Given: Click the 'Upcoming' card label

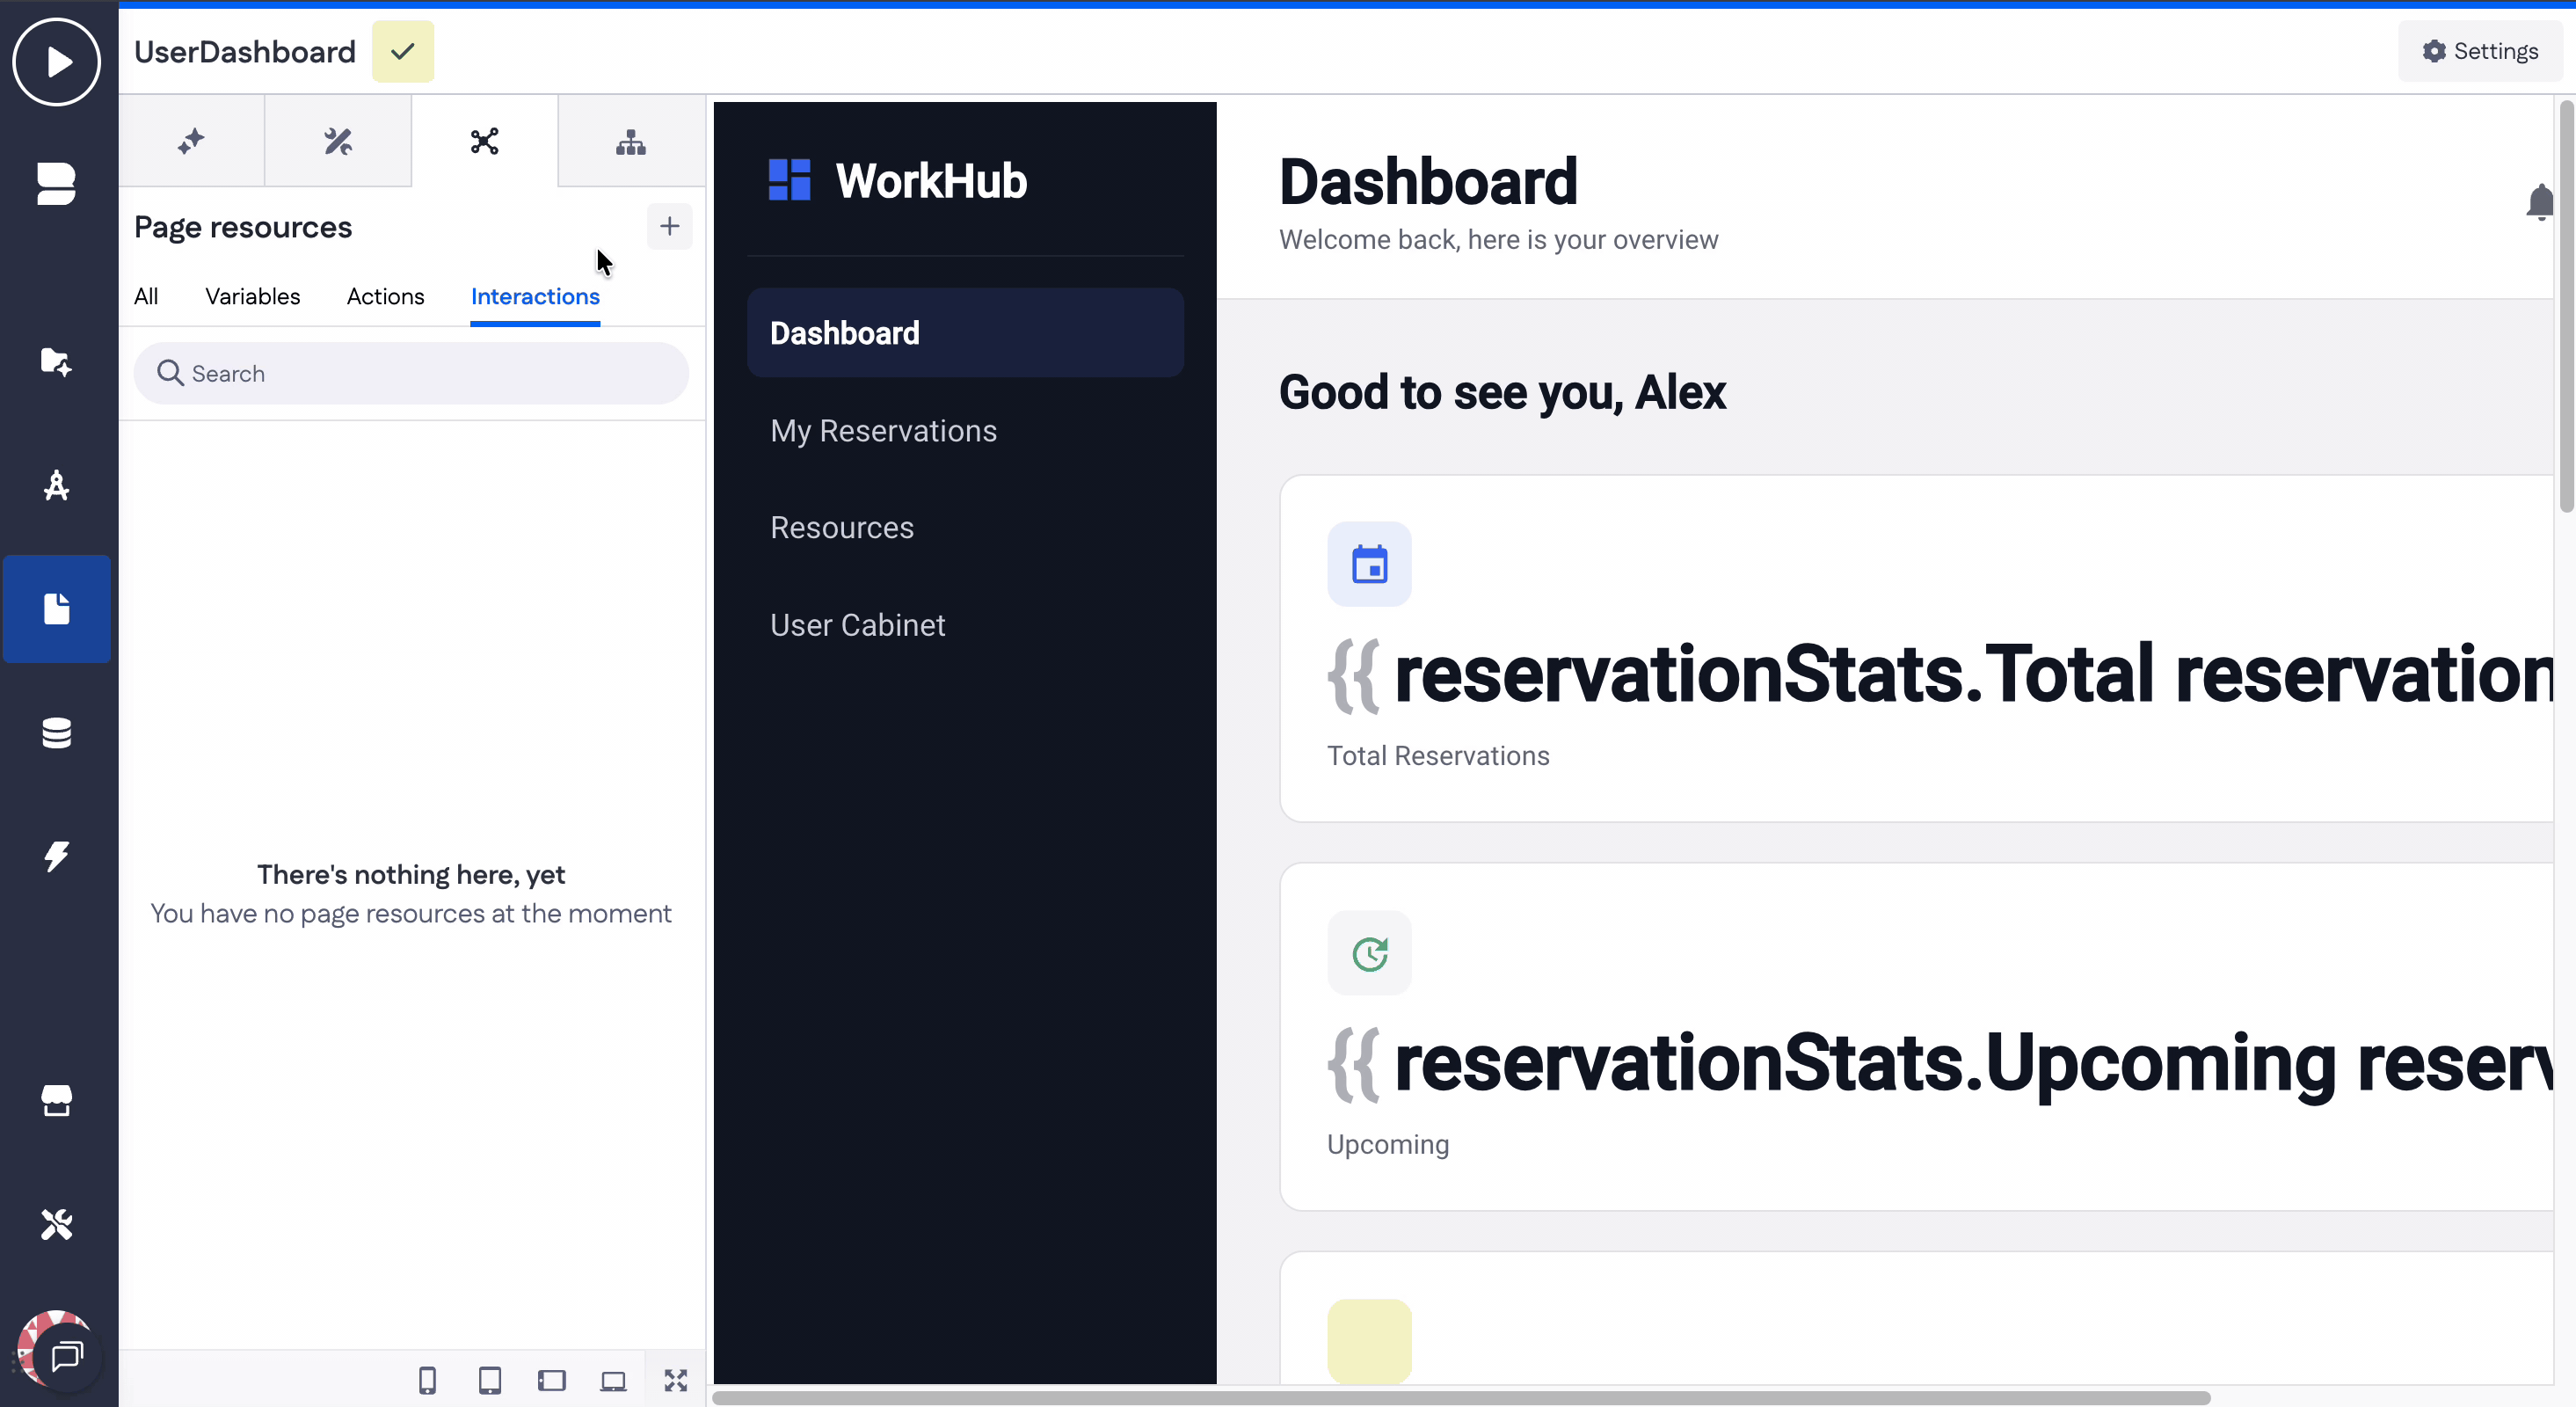Looking at the screenshot, I should pos(1388,1144).
